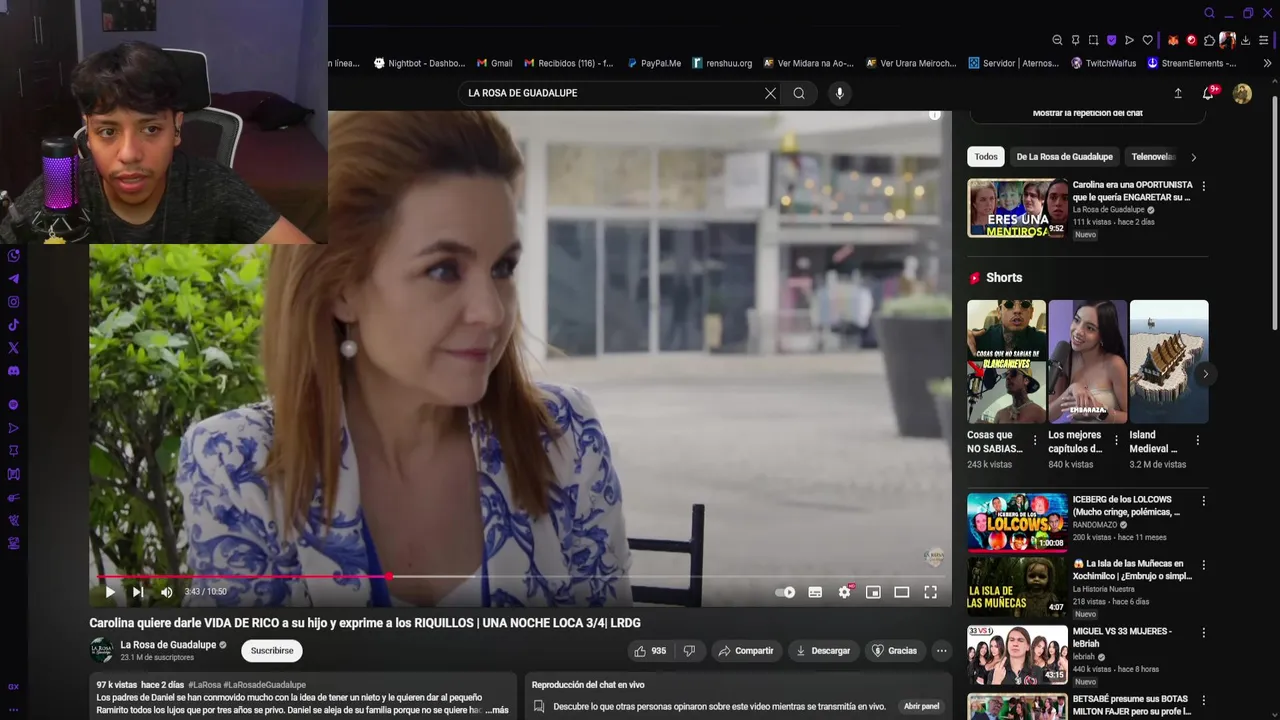This screenshot has width=1280, height=720.
Task: Open Telegram in Opera sidebar
Action: (x=13, y=279)
